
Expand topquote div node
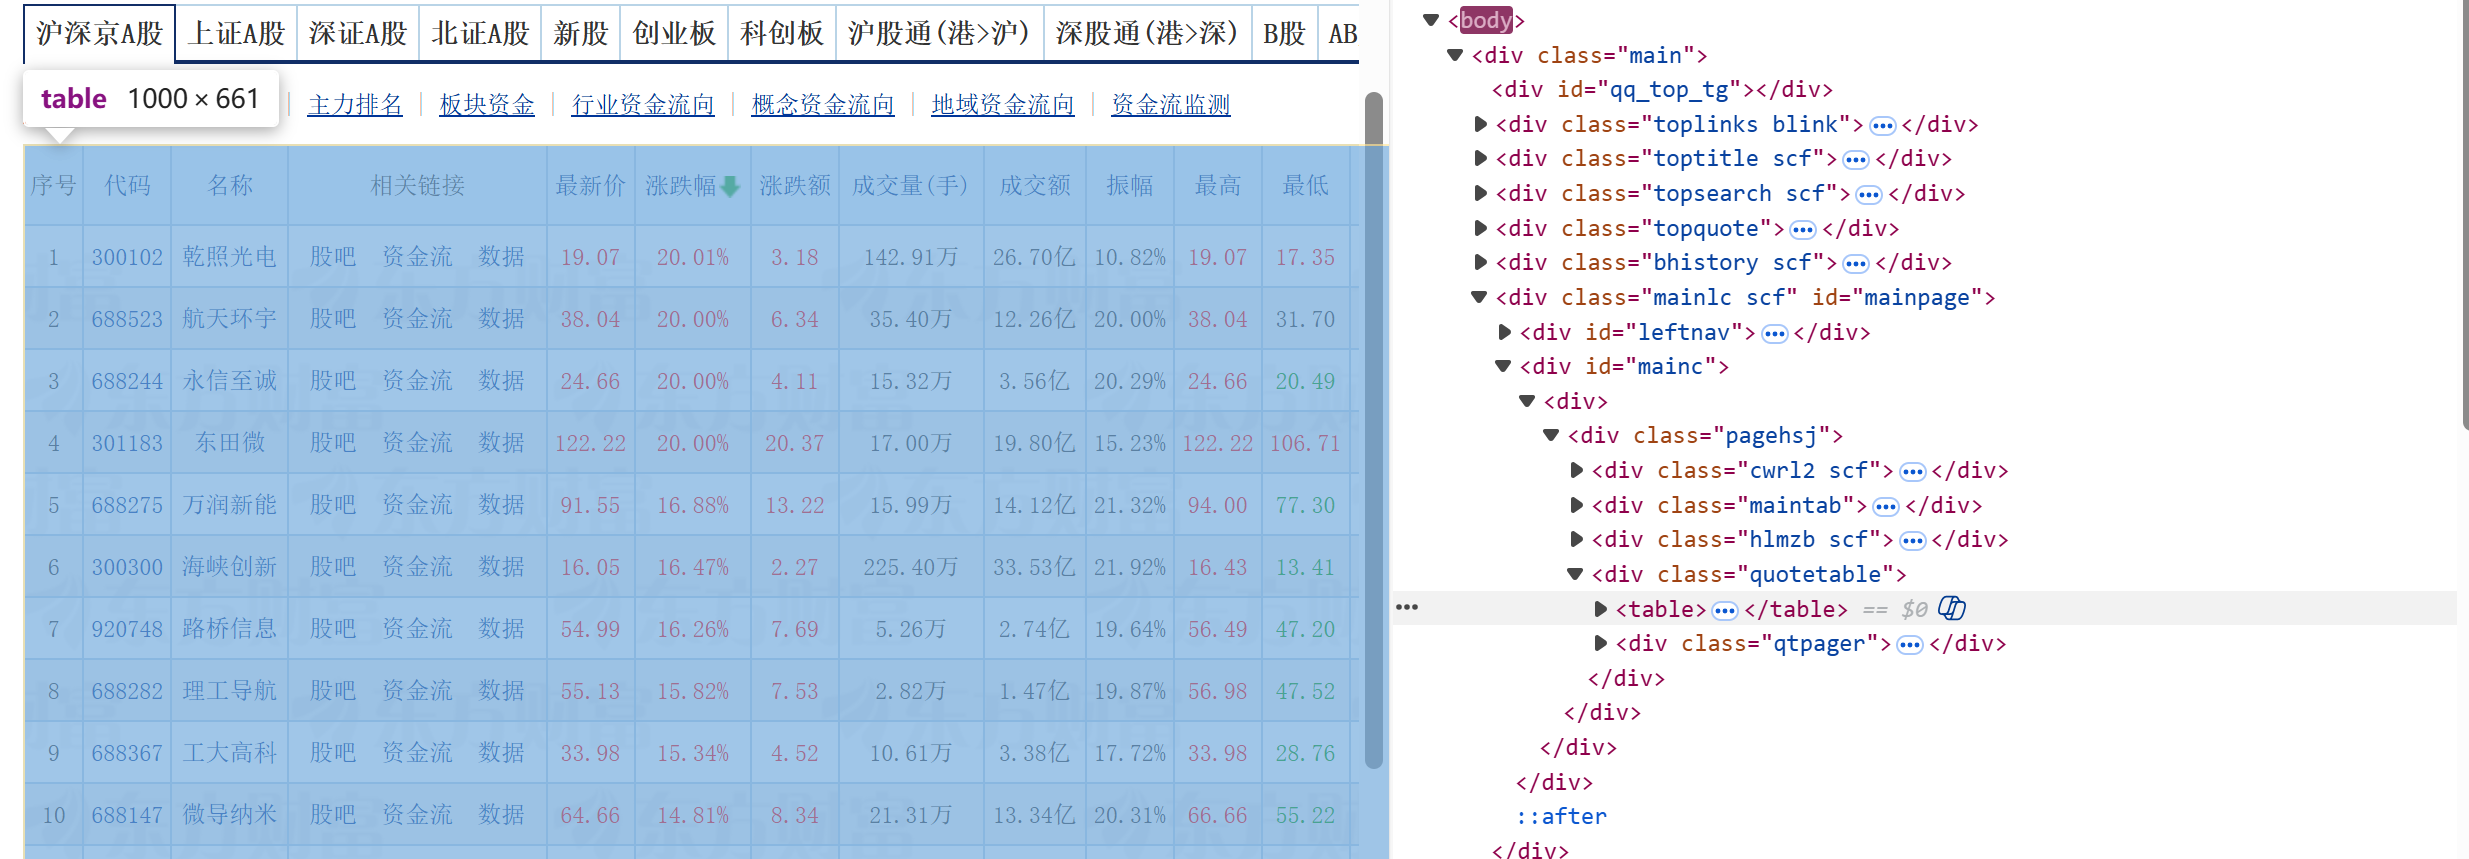pos(1481,228)
